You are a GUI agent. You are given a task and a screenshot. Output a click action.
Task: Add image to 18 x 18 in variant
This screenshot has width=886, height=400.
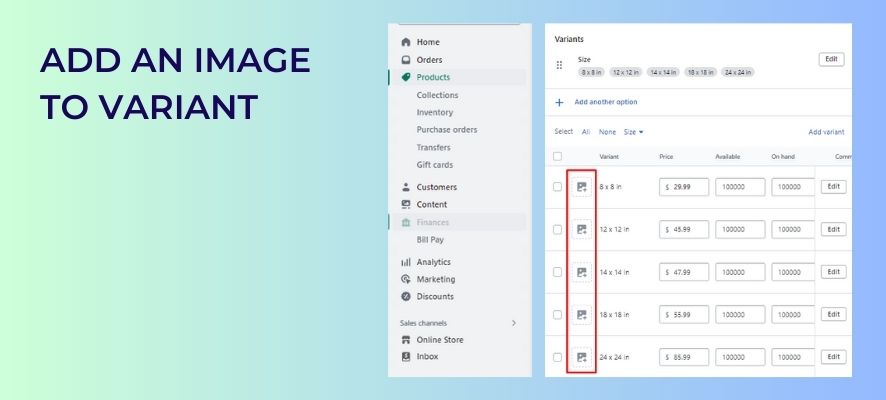581,315
